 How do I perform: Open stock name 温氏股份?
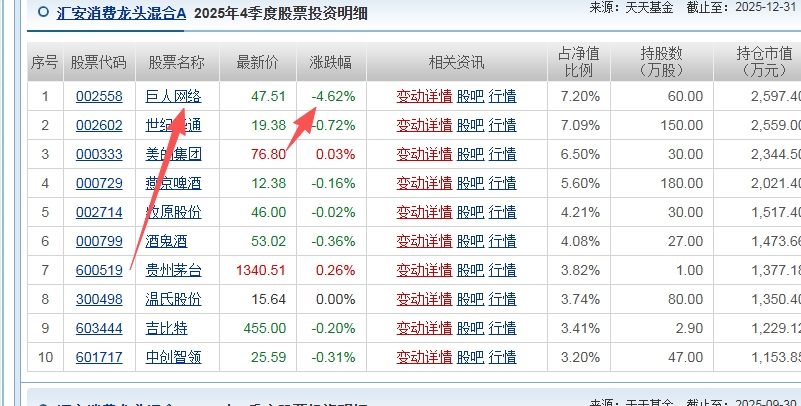(x=174, y=299)
